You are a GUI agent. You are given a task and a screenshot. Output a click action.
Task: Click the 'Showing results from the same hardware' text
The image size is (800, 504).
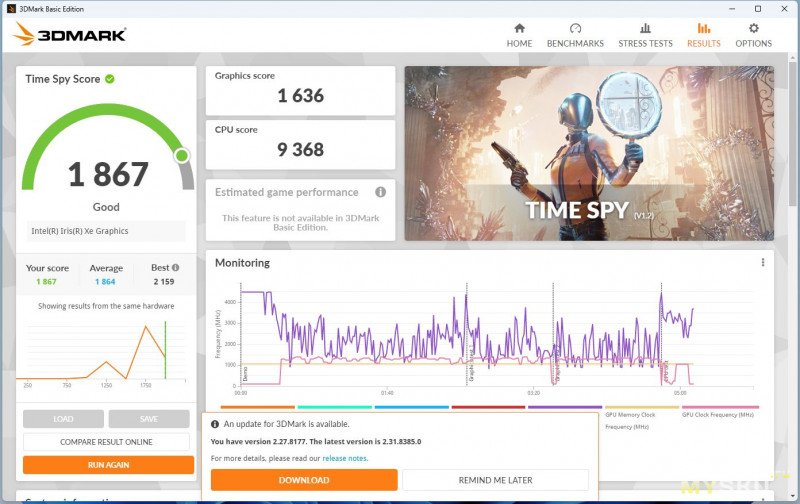(106, 306)
